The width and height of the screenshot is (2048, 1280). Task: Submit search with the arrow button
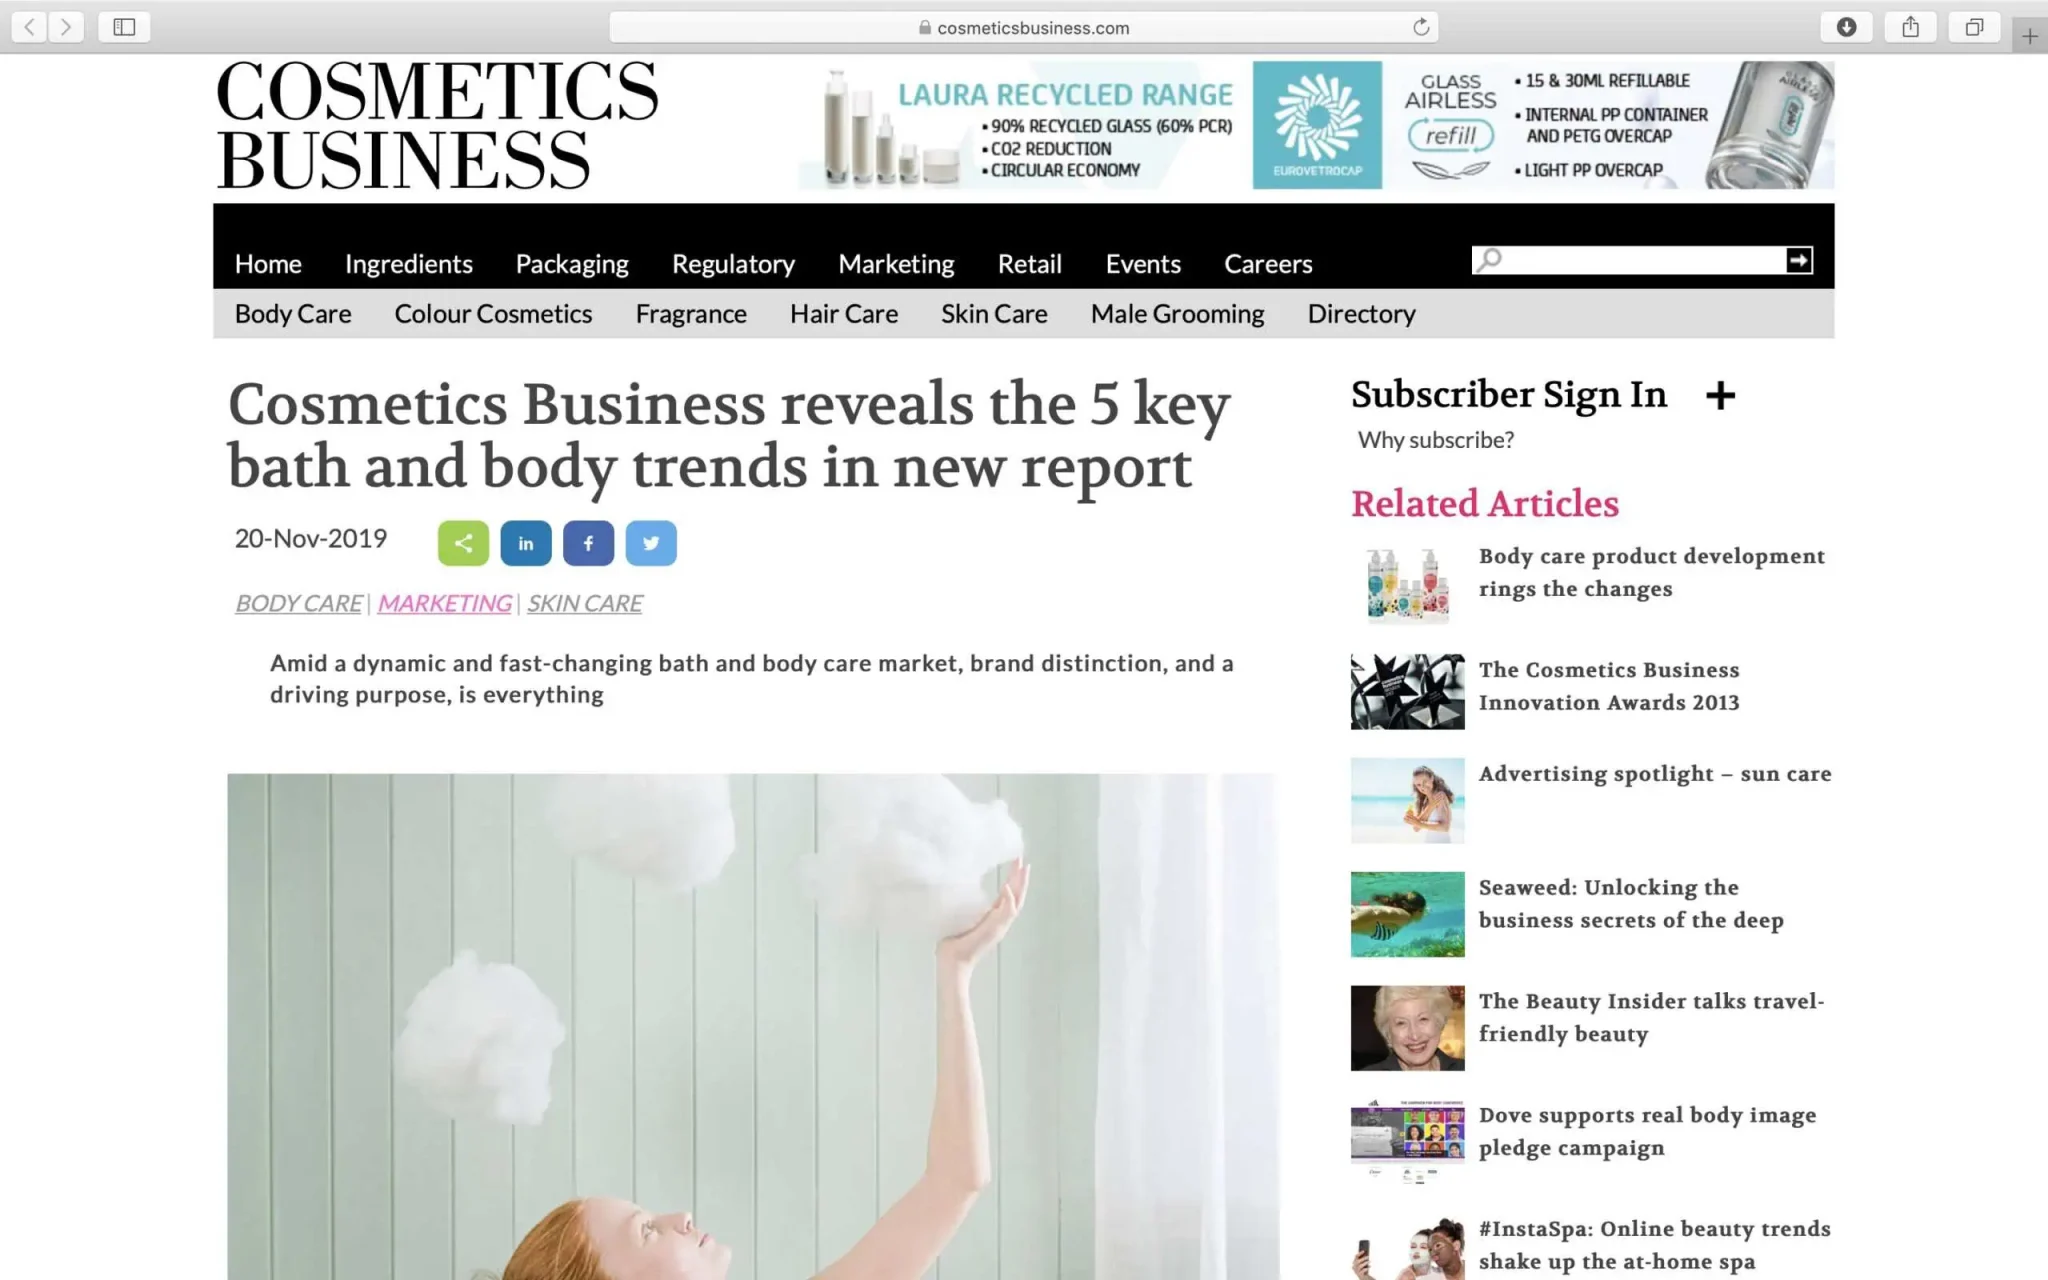1799,260
